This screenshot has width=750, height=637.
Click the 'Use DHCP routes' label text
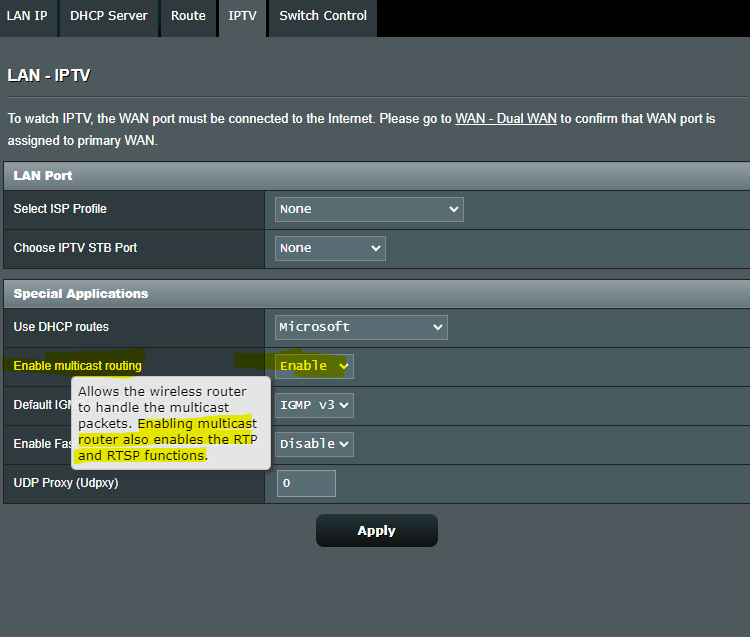(x=61, y=327)
